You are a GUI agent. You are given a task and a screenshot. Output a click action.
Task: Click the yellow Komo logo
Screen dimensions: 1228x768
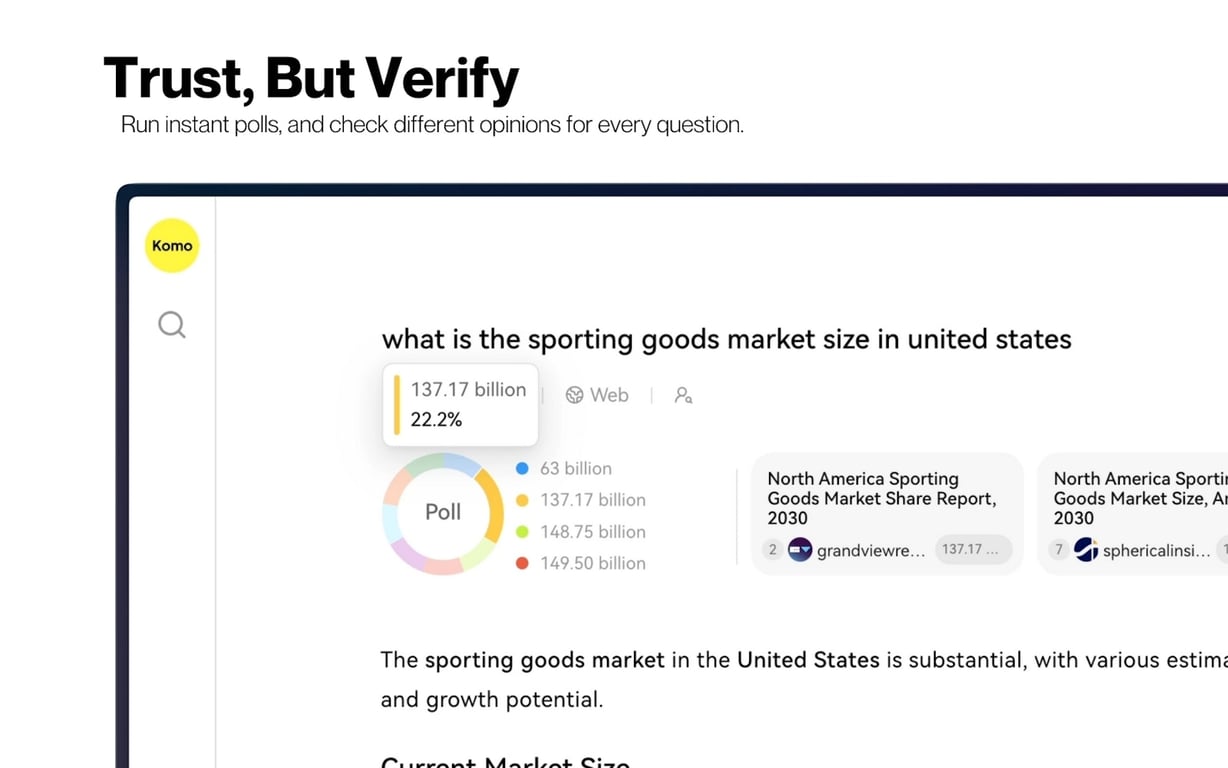click(x=172, y=245)
